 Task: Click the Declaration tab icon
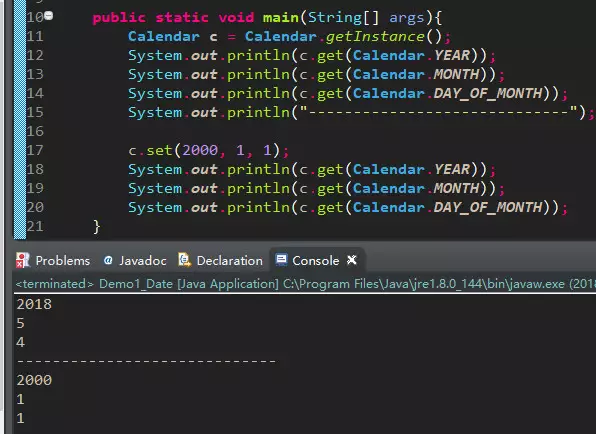pos(185,260)
